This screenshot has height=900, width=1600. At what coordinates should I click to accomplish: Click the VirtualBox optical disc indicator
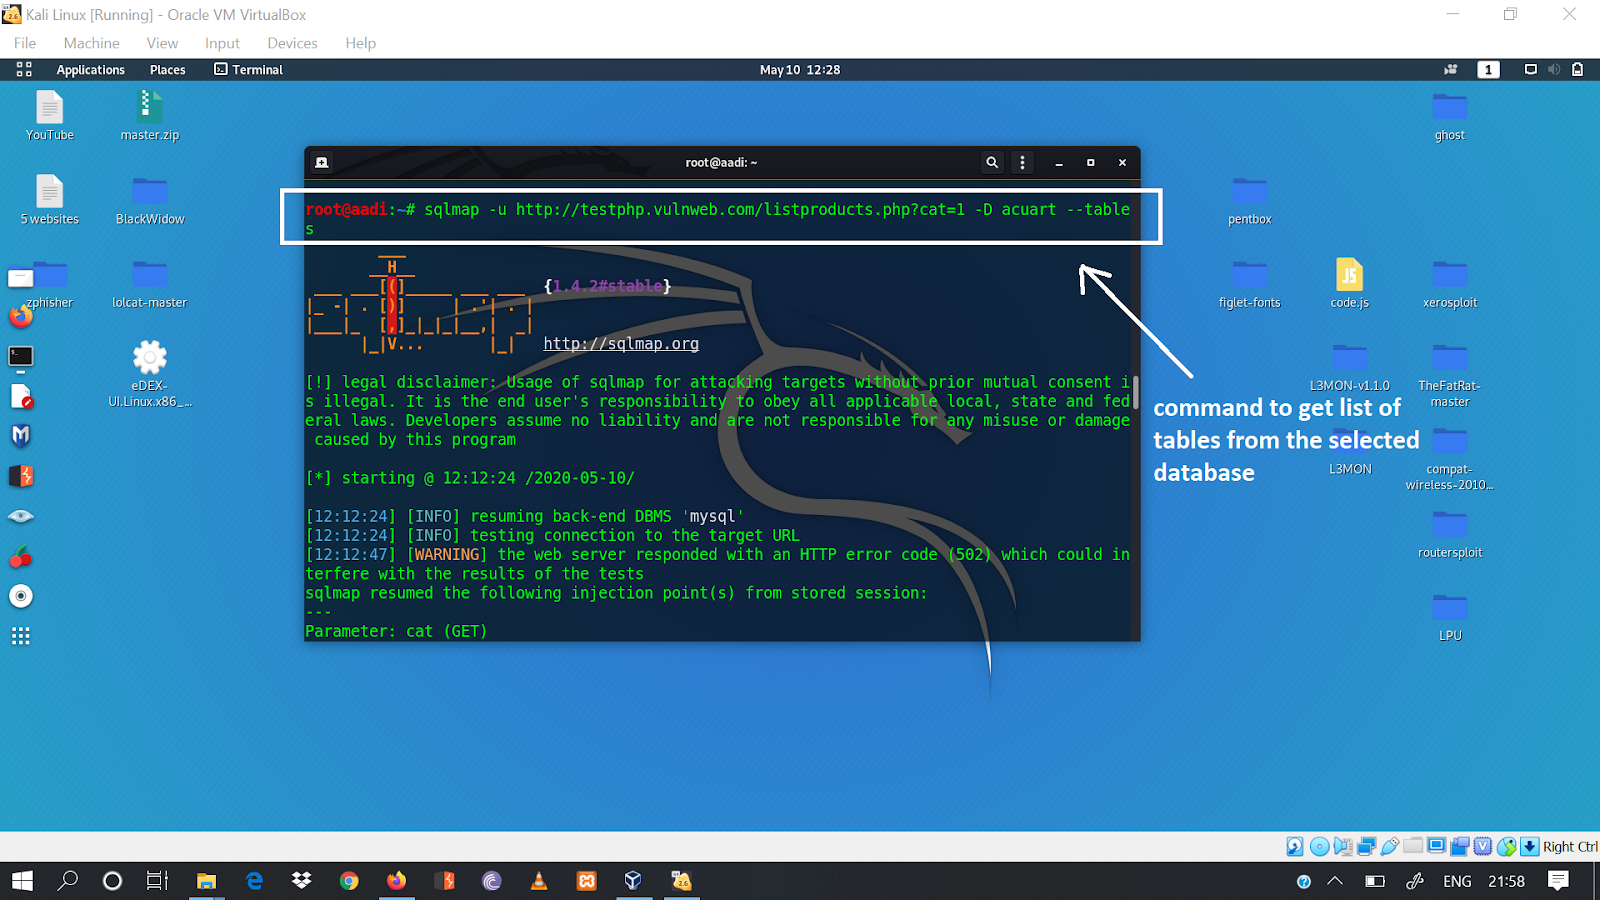coord(1320,847)
